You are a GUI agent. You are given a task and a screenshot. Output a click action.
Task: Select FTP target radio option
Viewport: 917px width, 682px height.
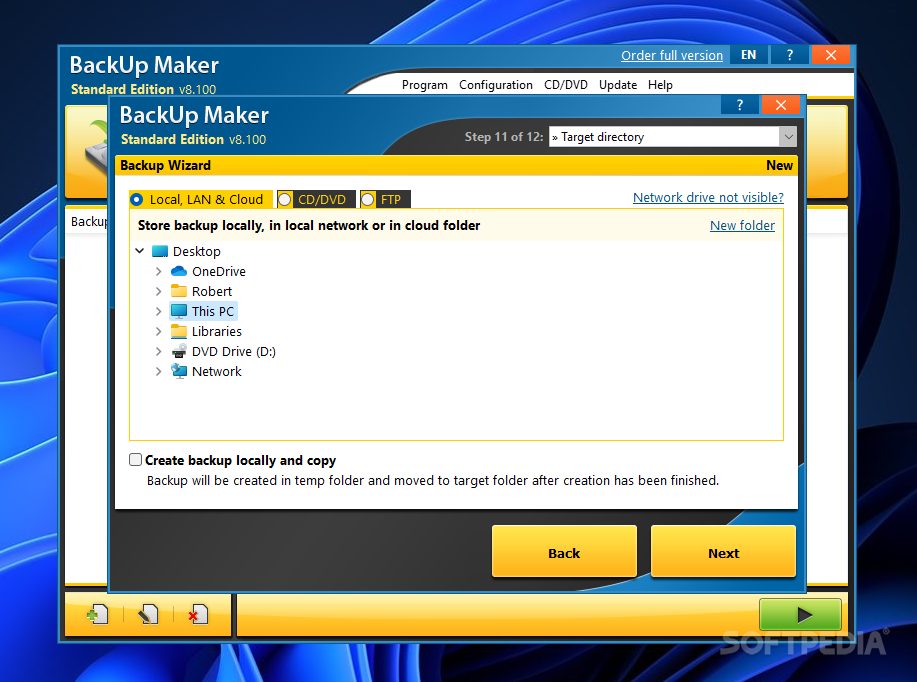coord(368,199)
